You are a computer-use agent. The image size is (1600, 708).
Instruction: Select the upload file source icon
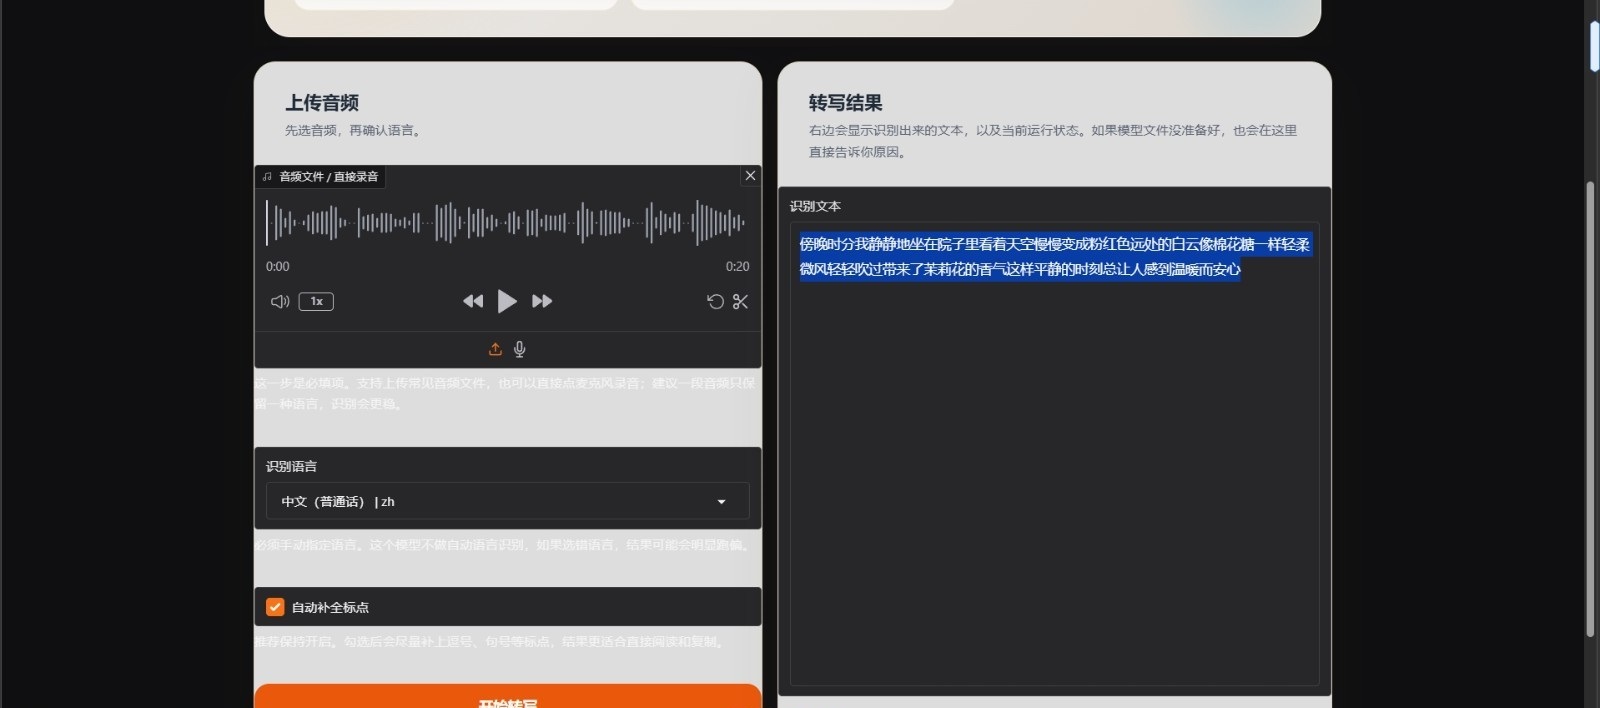click(x=495, y=349)
